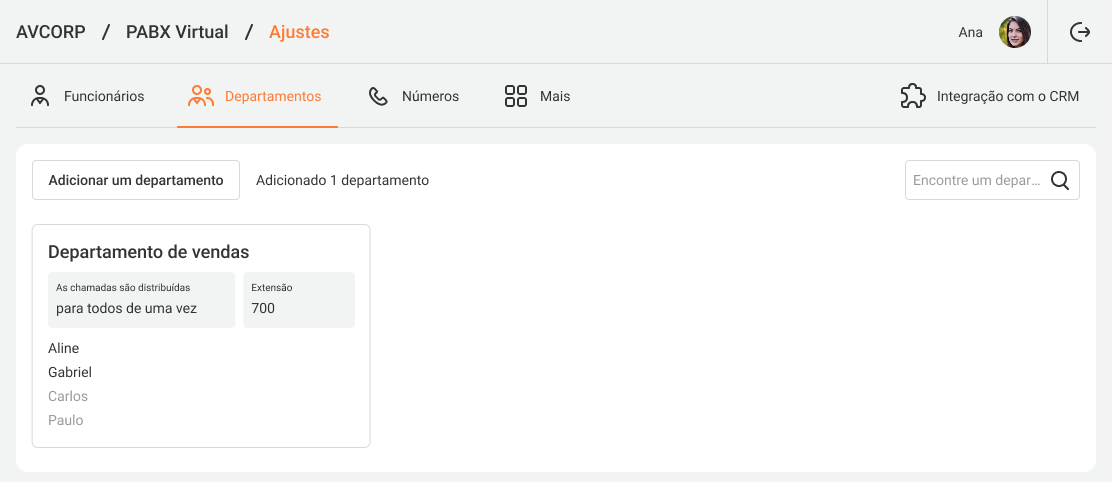This screenshot has height=482, width=1112.
Task: Select the Mais tab label
Action: click(x=555, y=97)
